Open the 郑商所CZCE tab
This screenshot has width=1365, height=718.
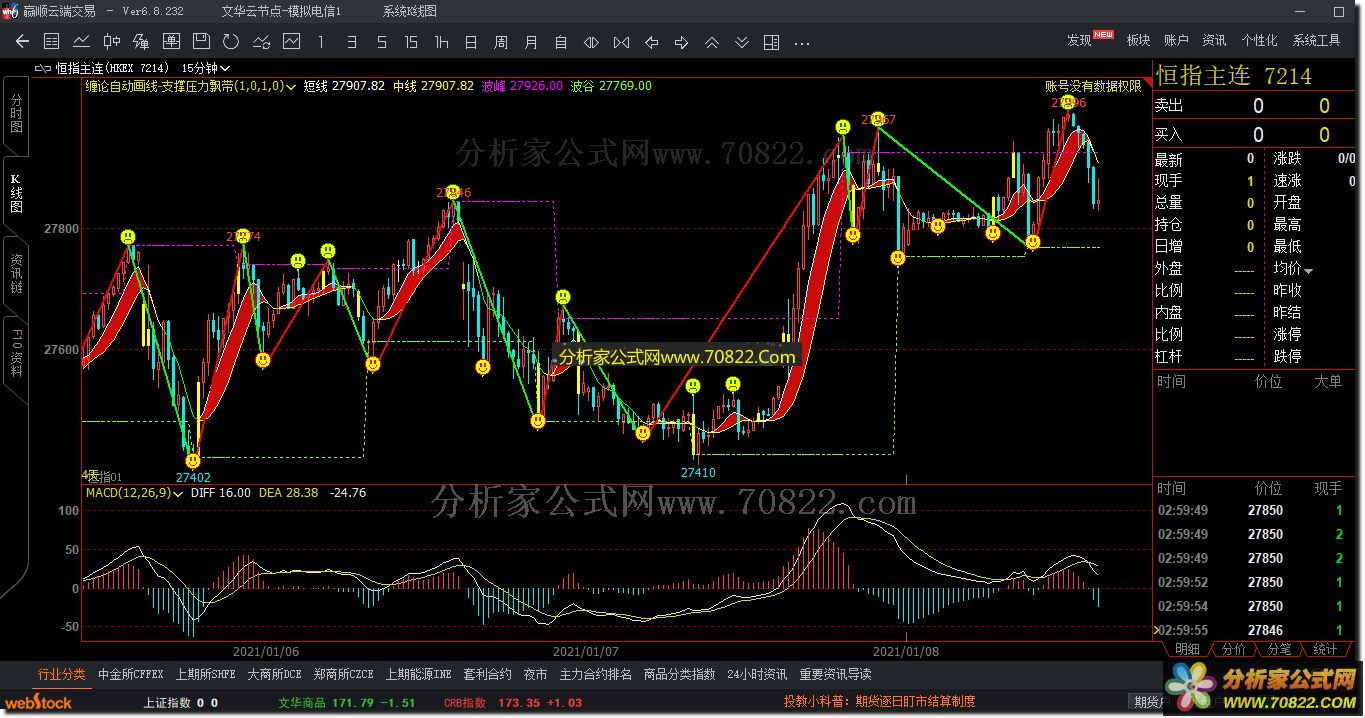pyautogui.click(x=343, y=674)
